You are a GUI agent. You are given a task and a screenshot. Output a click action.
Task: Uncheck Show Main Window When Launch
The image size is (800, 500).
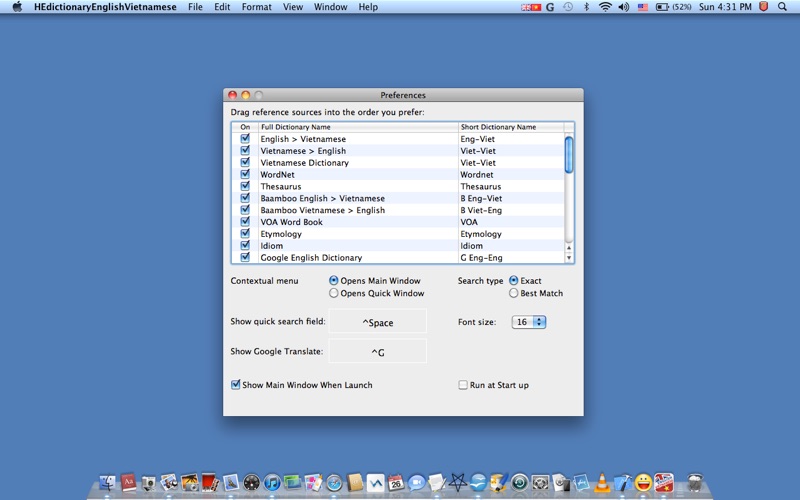point(235,385)
